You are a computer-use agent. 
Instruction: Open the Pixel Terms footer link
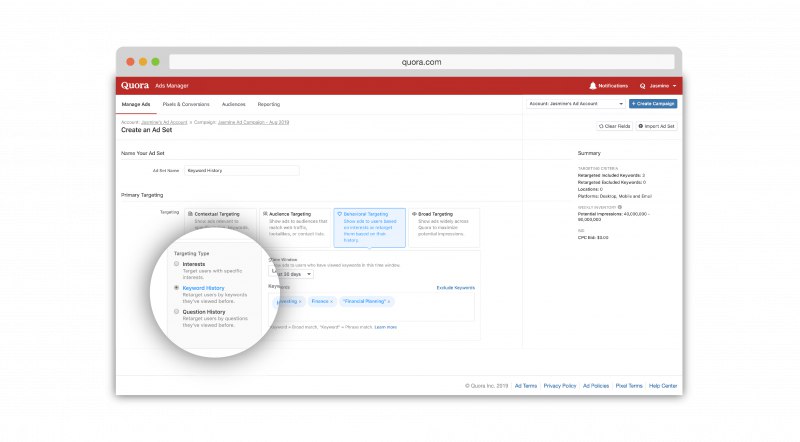click(629, 386)
